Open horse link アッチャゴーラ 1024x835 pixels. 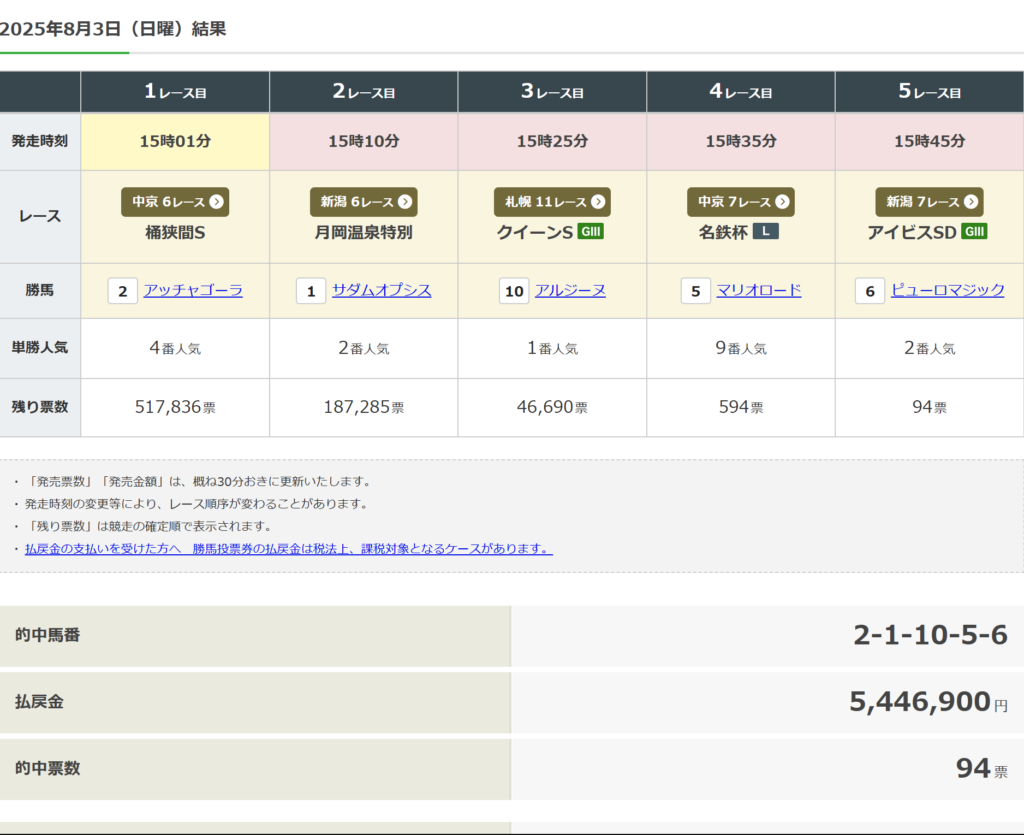[193, 290]
